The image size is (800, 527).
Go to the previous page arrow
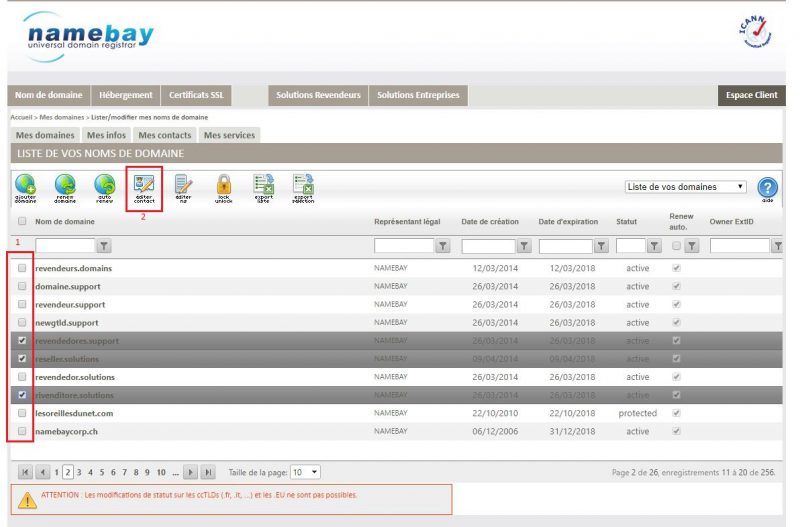[x=43, y=472]
